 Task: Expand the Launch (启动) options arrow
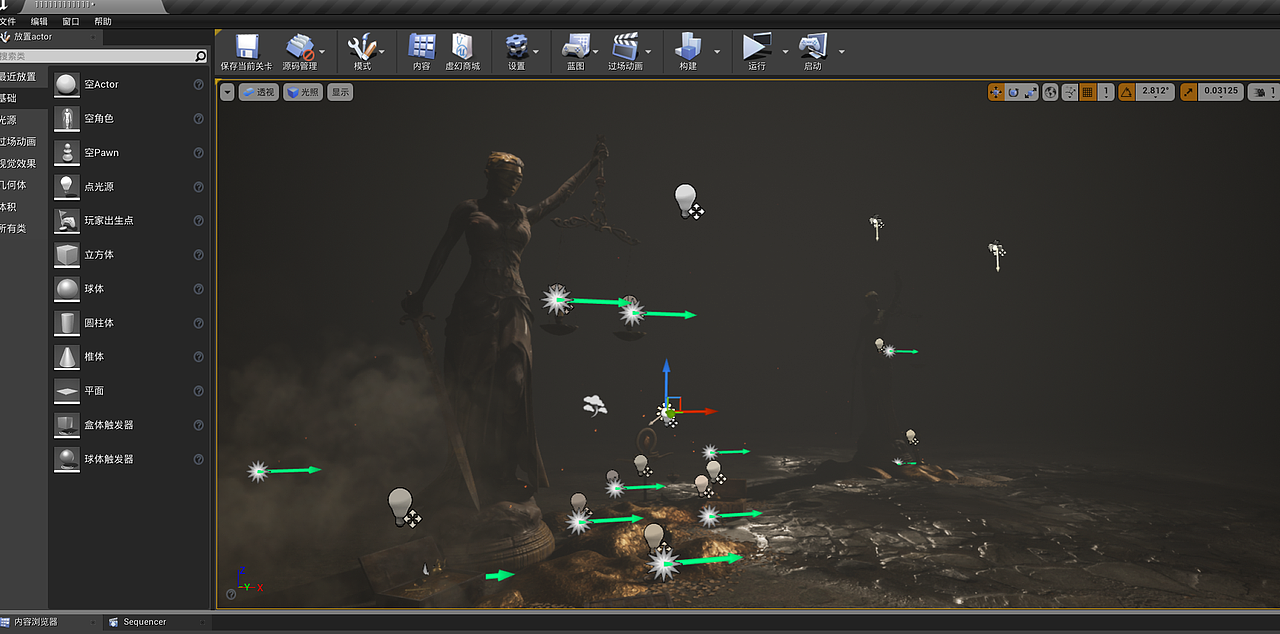click(x=841, y=51)
